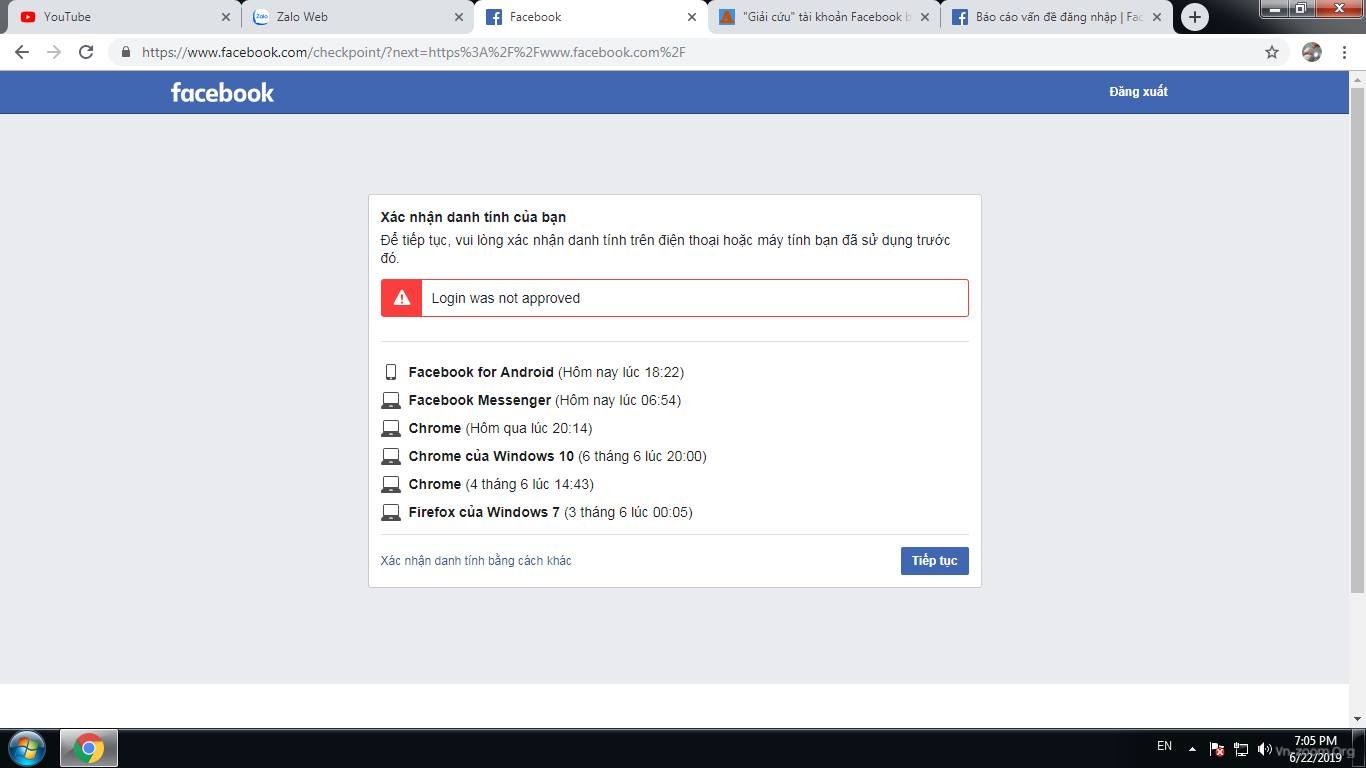Open the Chrome profile avatar
Viewport: 1366px width, 768px height.
pyautogui.click(x=1312, y=52)
